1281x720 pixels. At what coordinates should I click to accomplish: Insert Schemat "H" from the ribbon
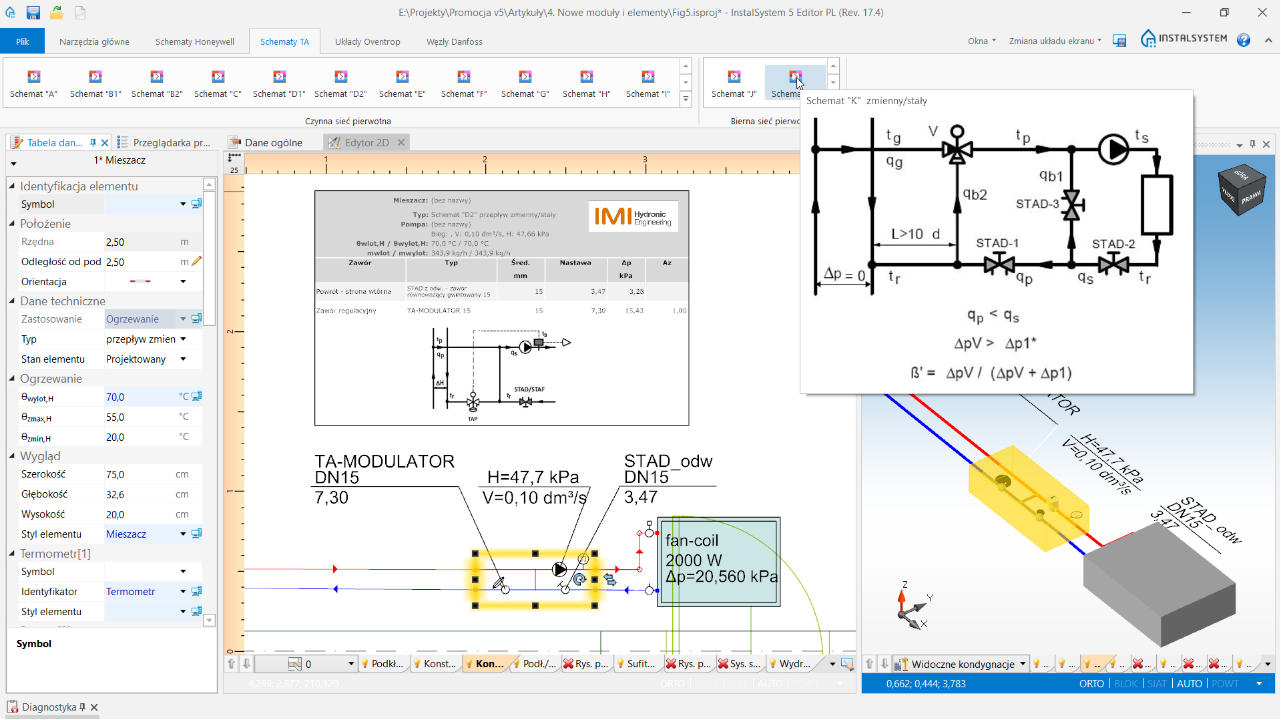coord(586,84)
